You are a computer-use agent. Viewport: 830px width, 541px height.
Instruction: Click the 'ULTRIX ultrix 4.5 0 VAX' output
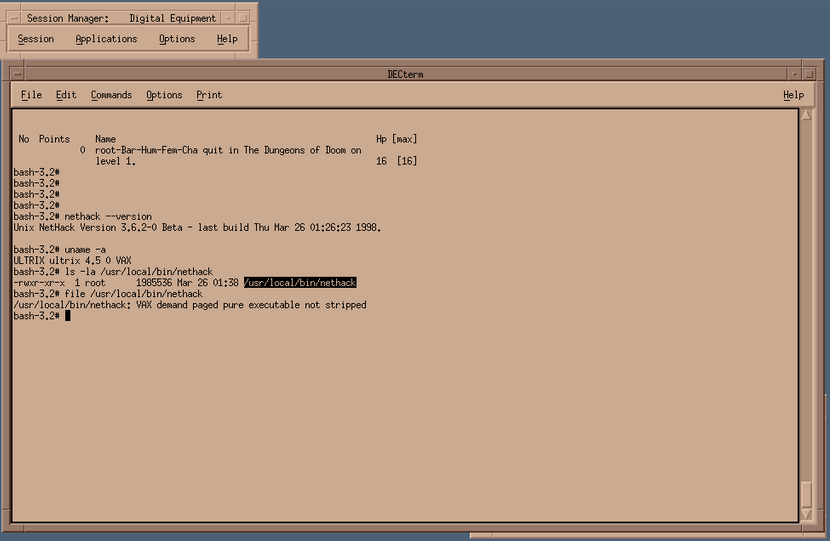pos(73,260)
